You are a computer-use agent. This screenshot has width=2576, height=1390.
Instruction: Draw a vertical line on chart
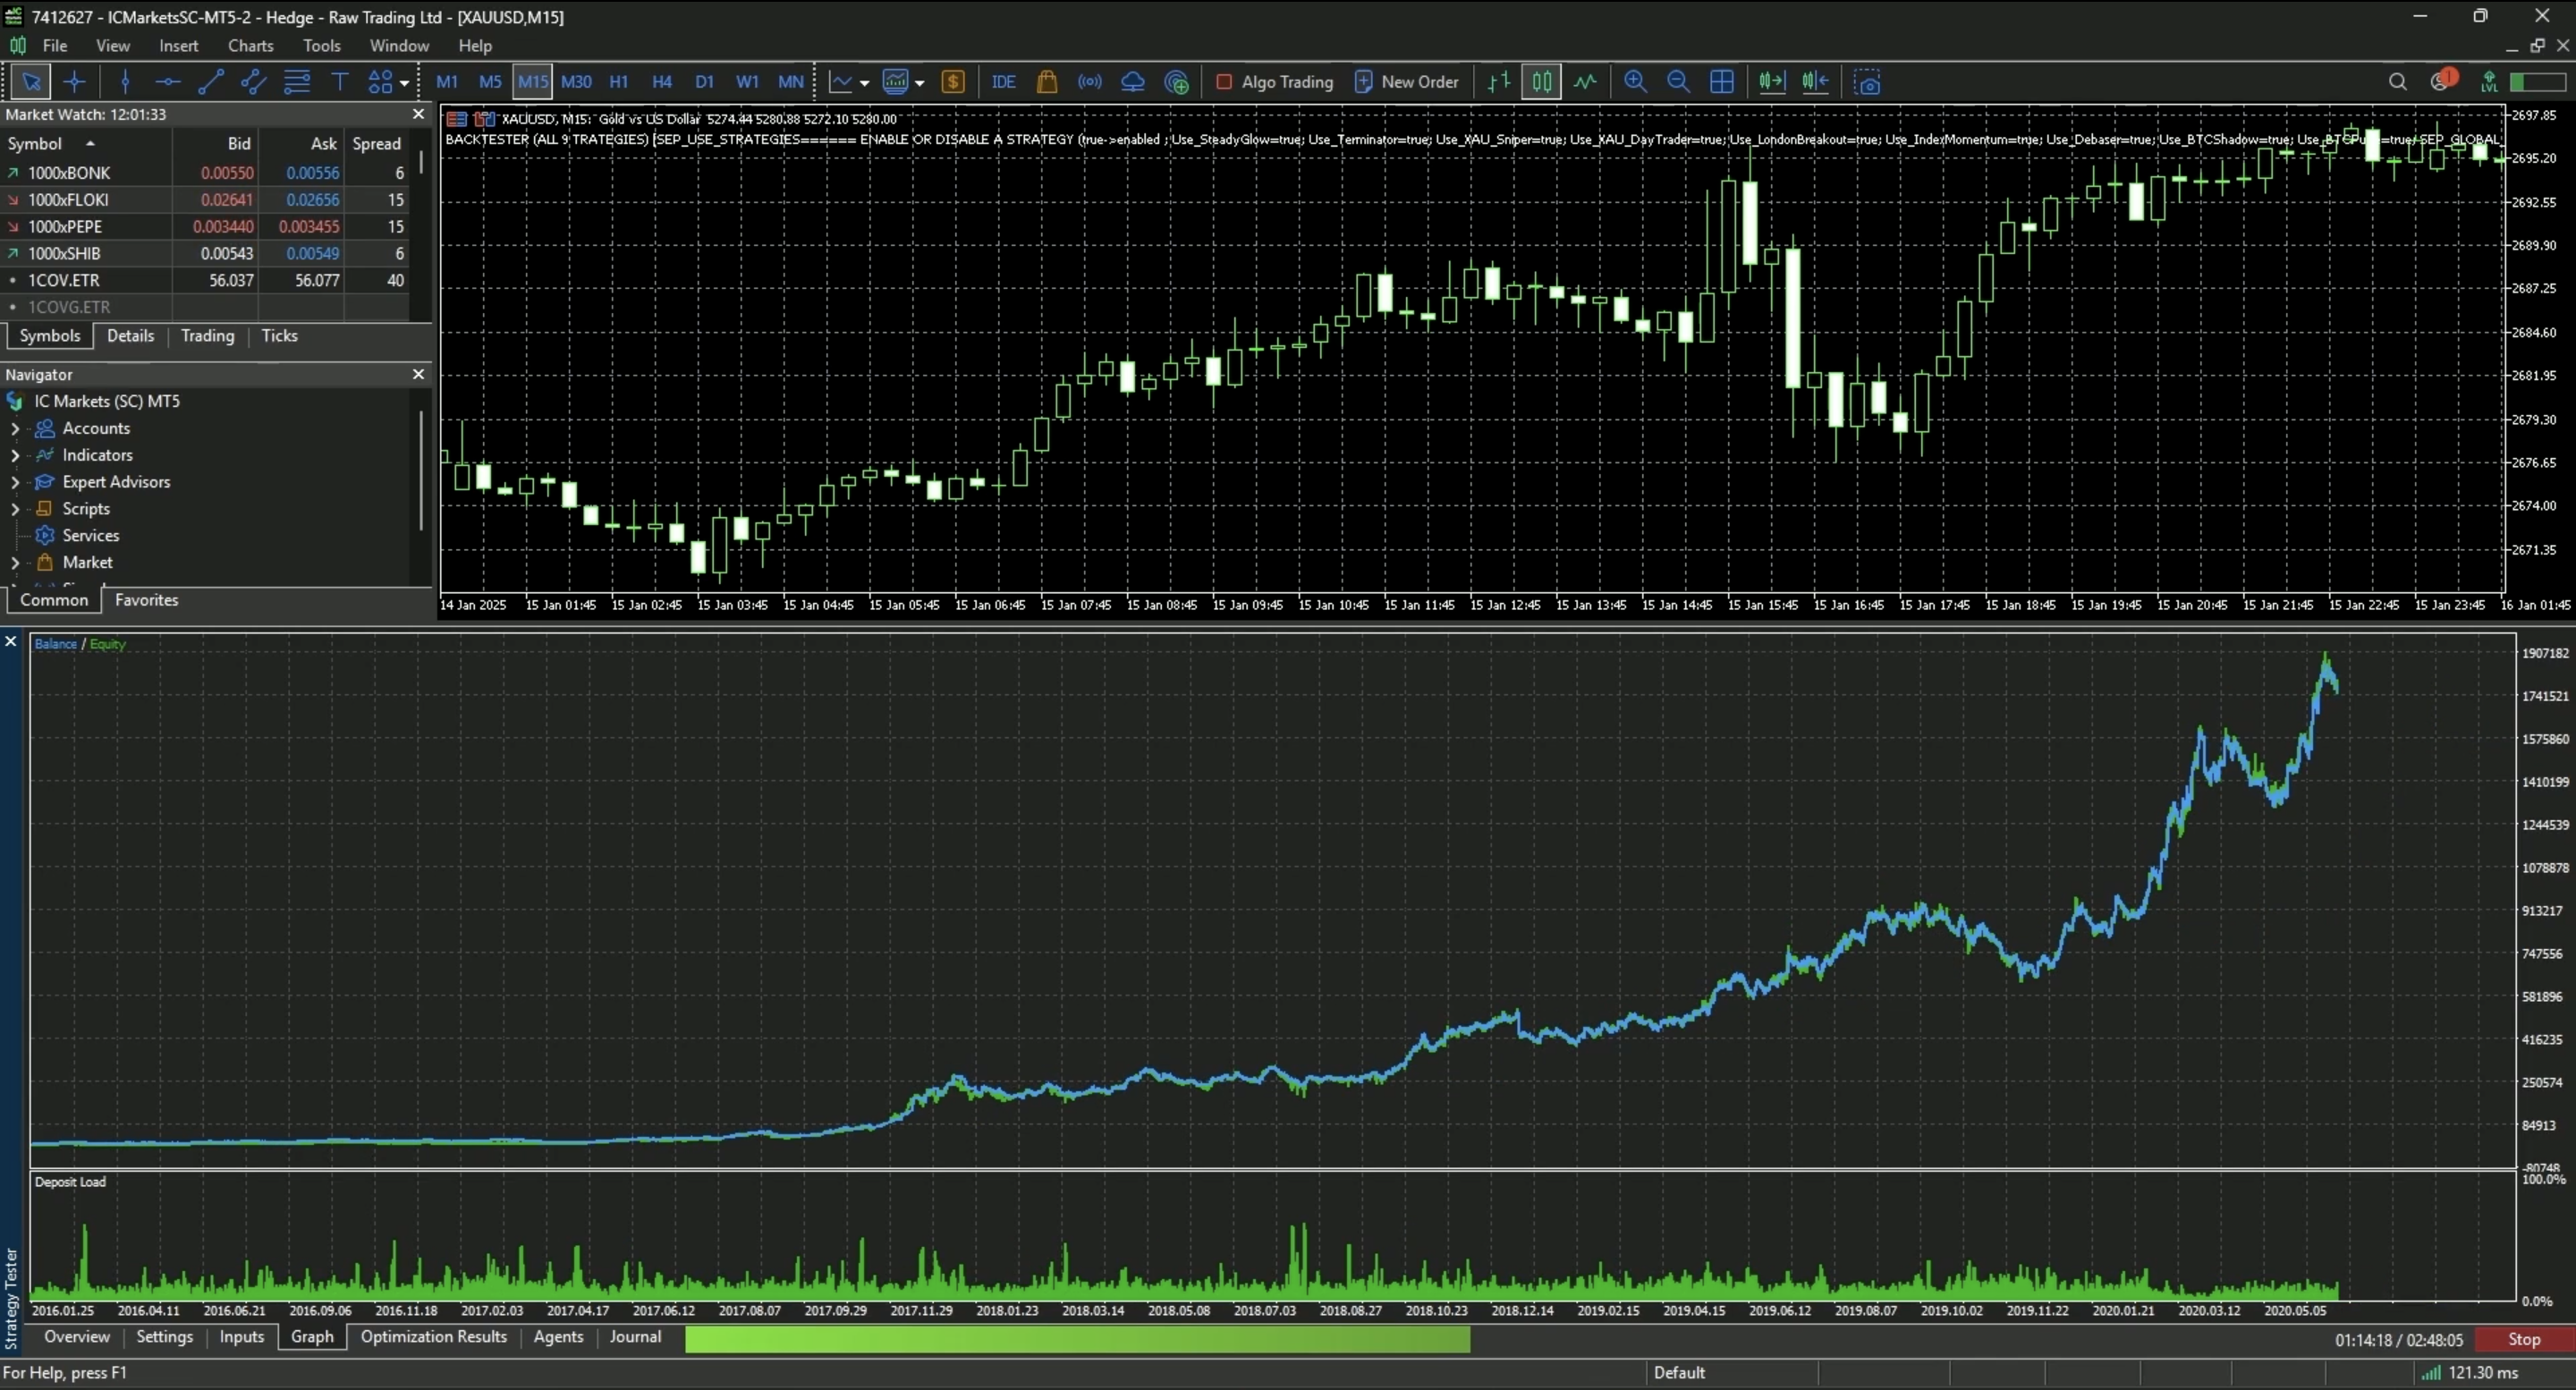click(125, 82)
